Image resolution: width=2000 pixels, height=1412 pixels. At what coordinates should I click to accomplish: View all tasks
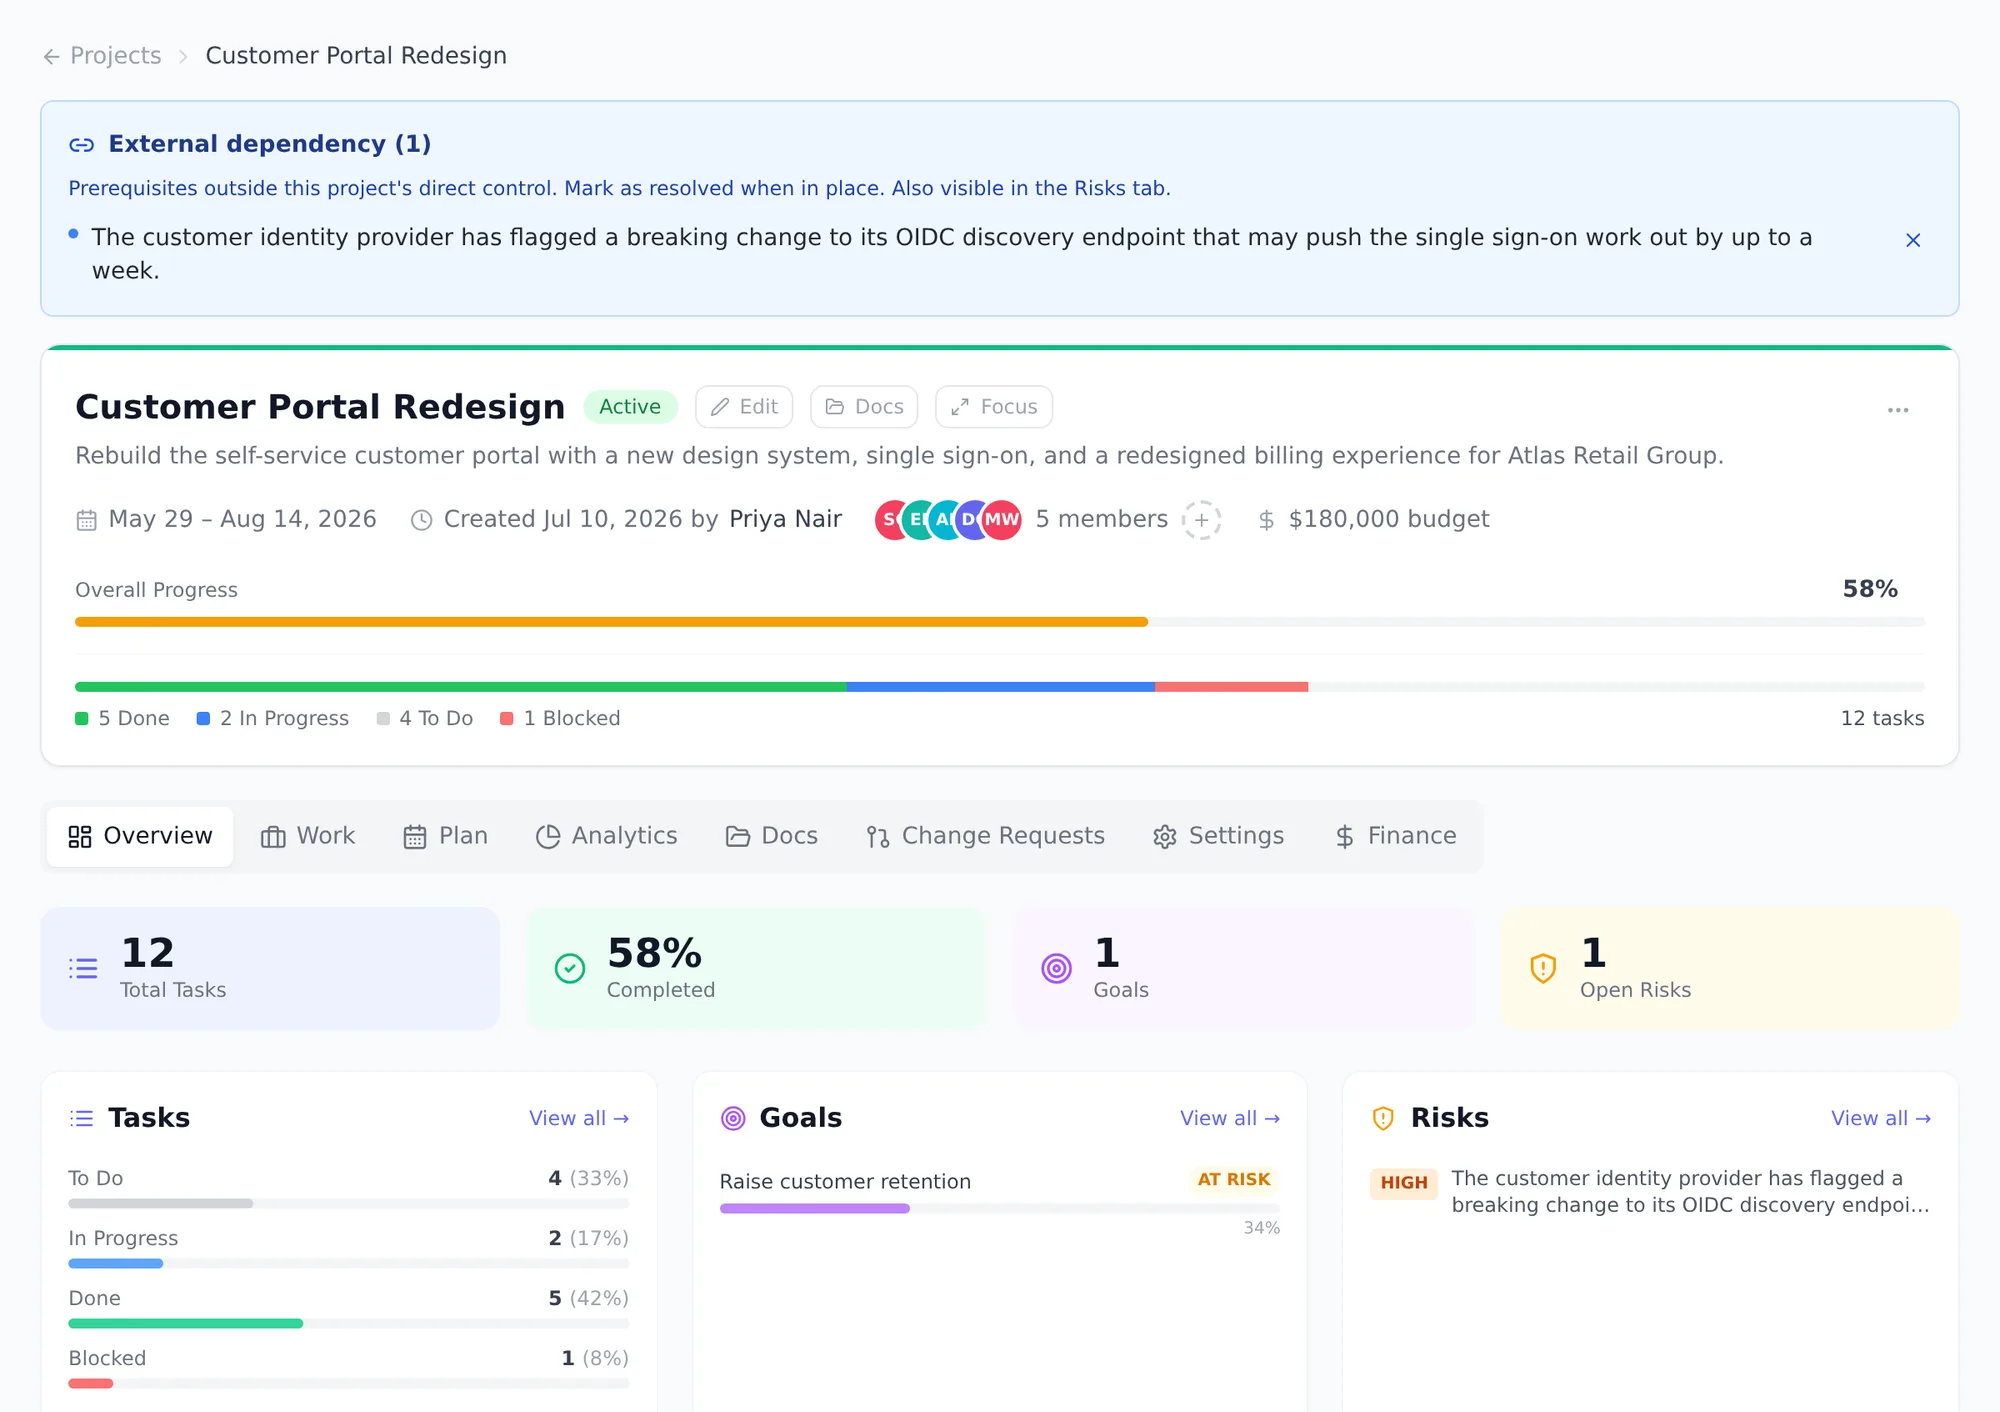point(579,1118)
